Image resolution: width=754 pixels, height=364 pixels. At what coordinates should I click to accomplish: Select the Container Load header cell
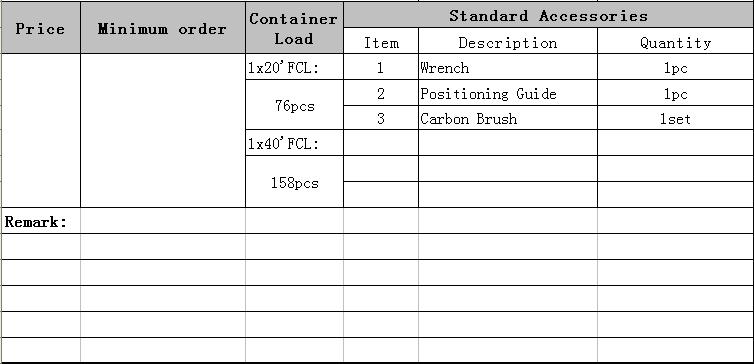(294, 27)
